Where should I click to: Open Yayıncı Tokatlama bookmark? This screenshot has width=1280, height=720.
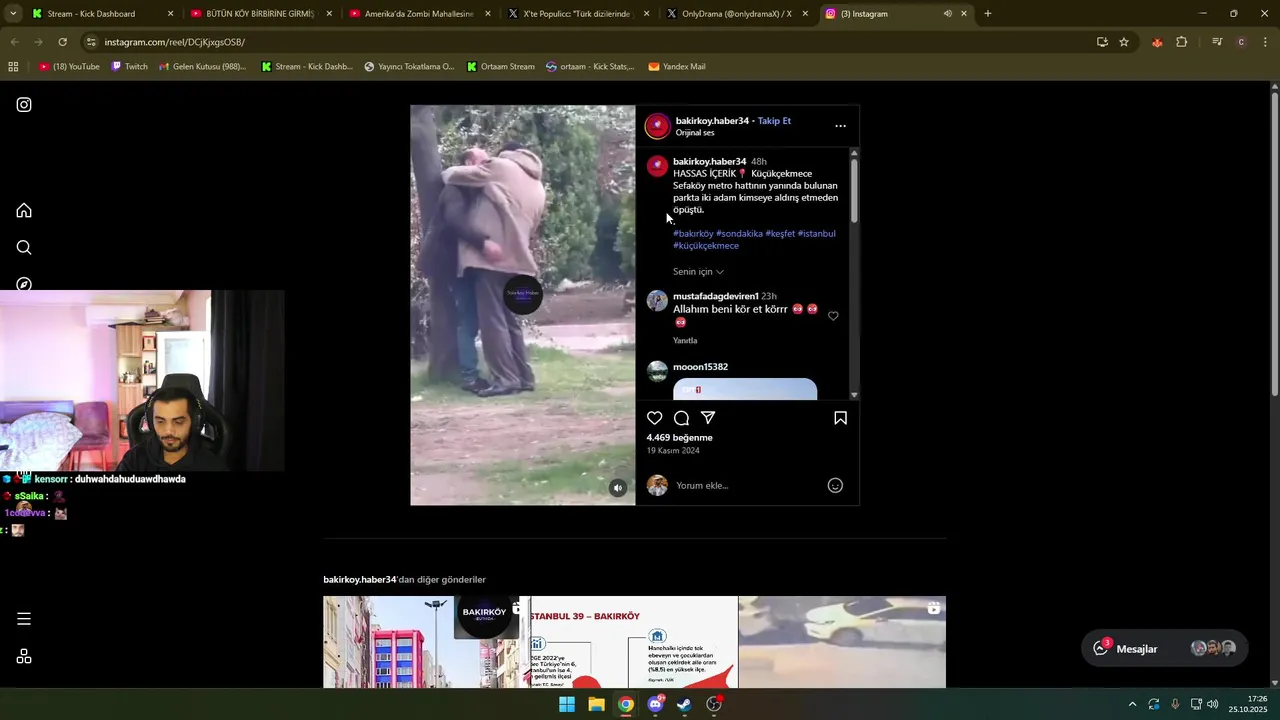(409, 67)
